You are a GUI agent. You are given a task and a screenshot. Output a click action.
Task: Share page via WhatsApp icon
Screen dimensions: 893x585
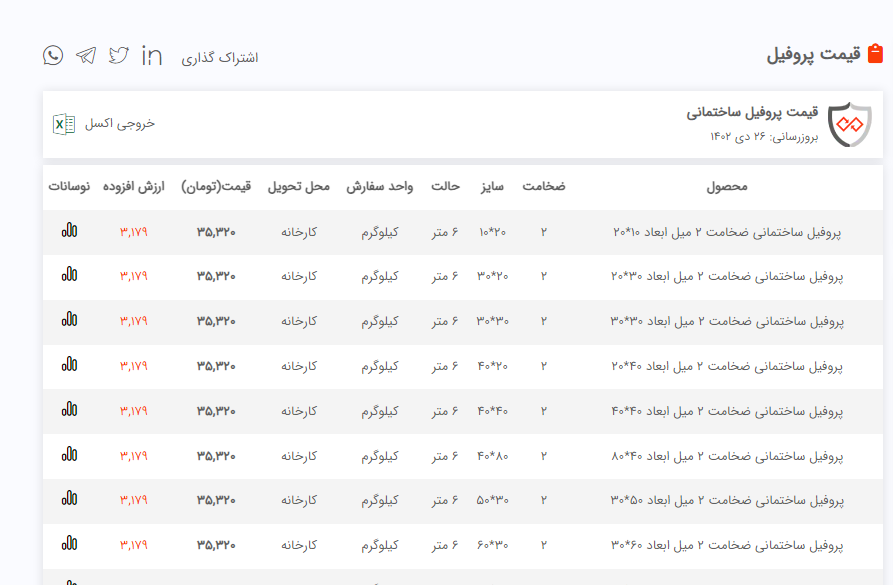(x=53, y=55)
